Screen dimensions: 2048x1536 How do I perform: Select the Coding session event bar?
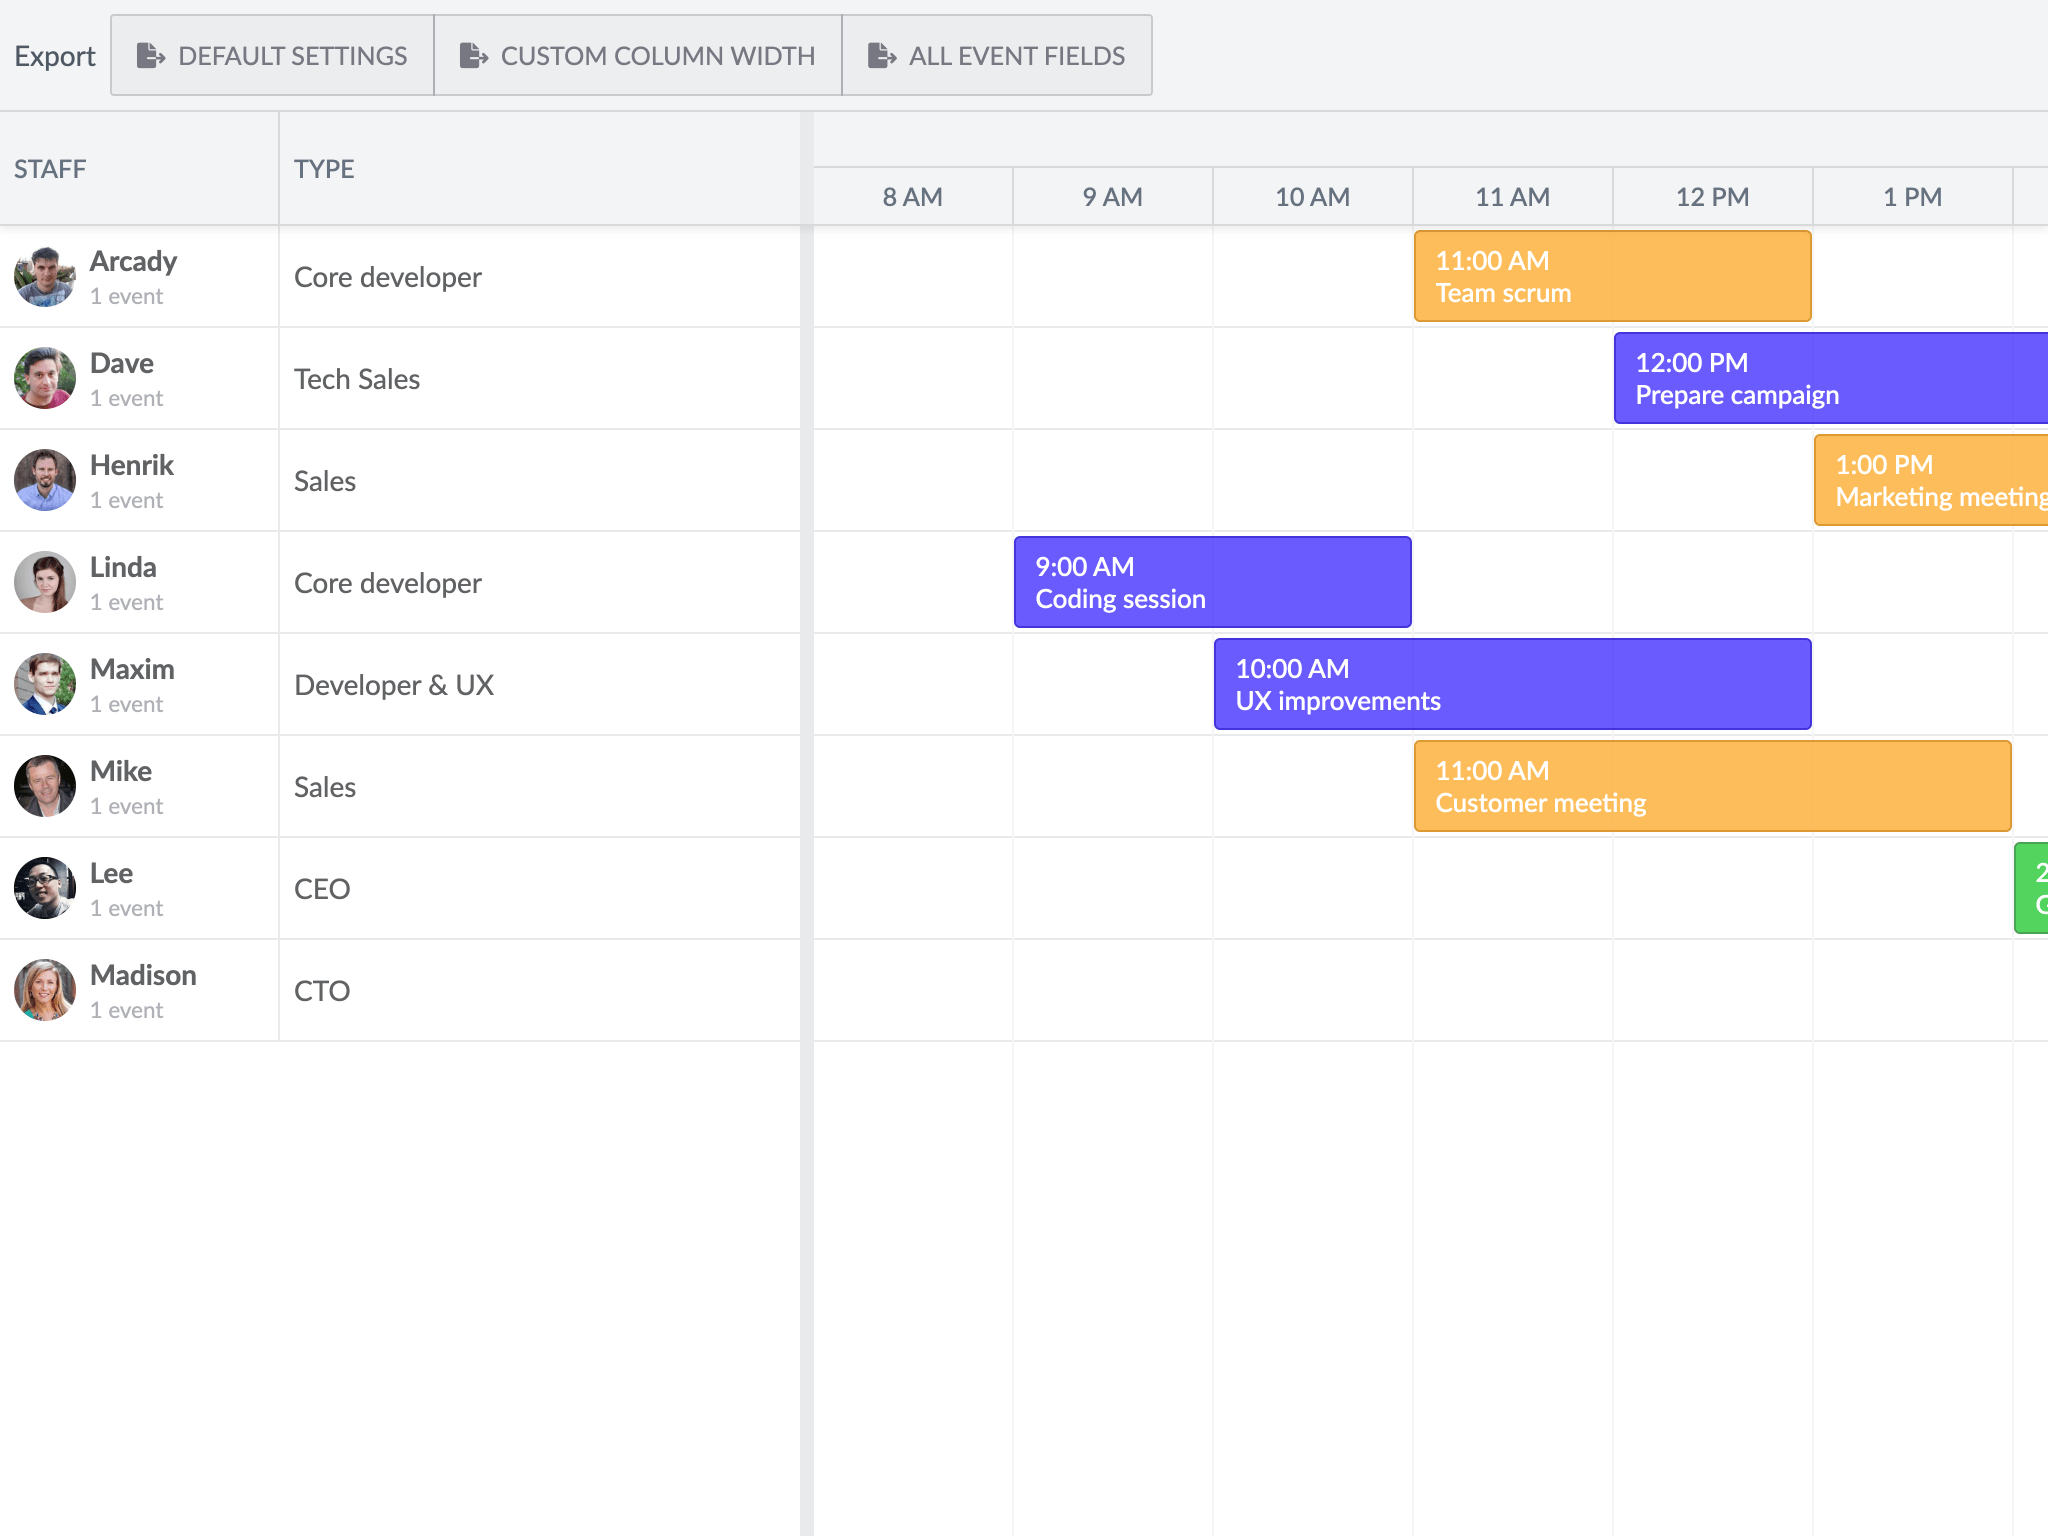(x=1212, y=582)
